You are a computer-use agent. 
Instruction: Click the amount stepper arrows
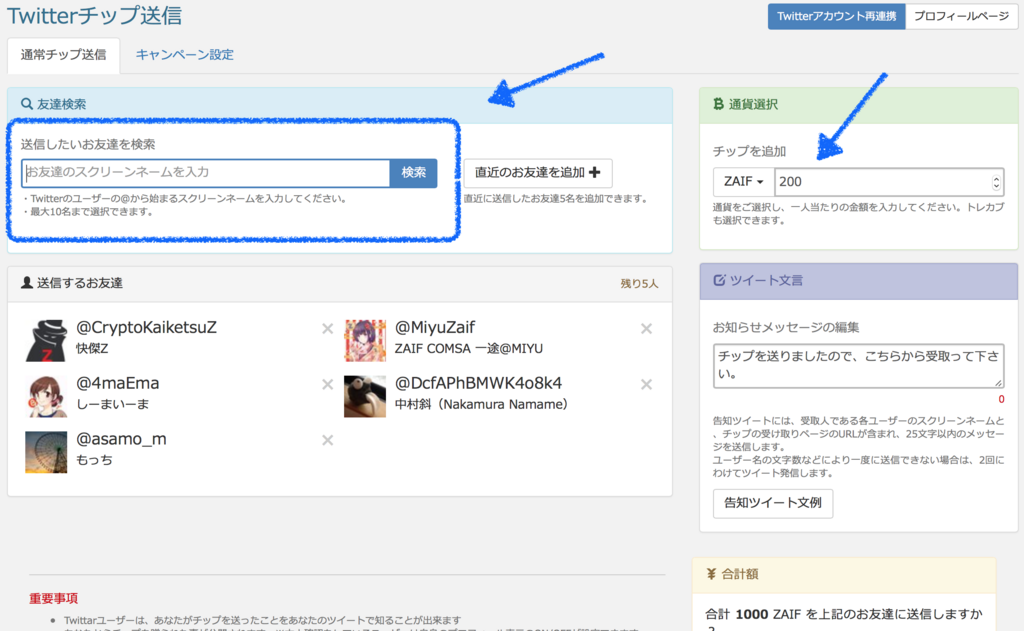click(996, 182)
